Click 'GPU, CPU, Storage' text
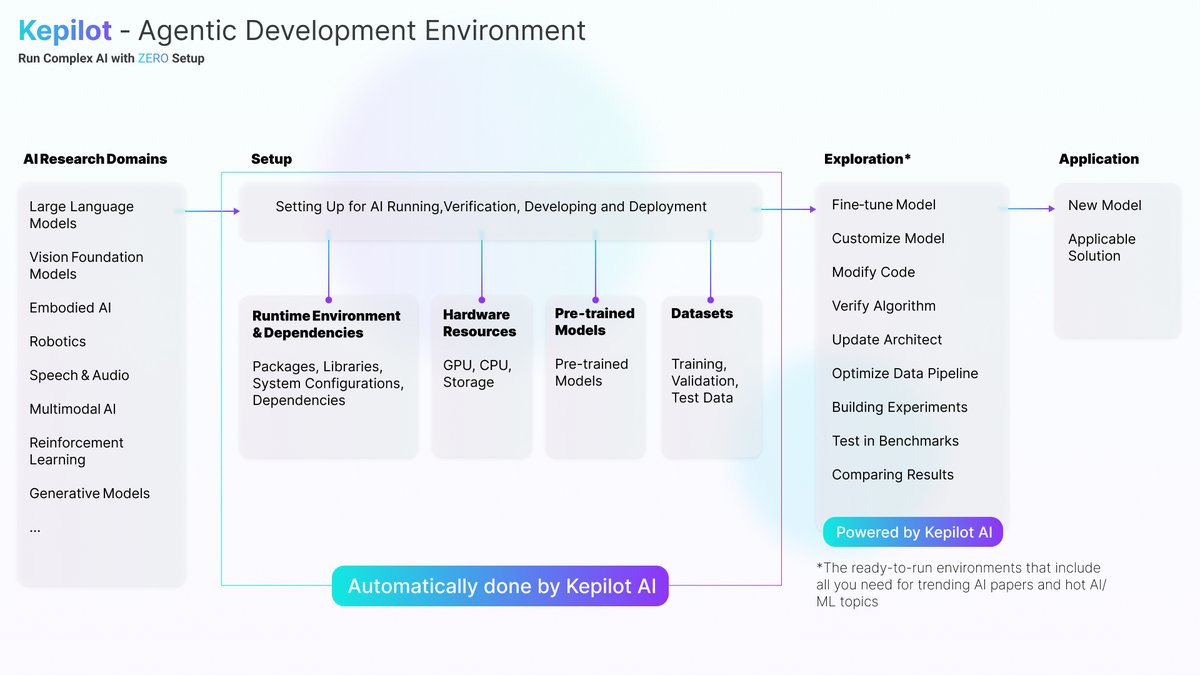1200x675 pixels. (x=477, y=374)
